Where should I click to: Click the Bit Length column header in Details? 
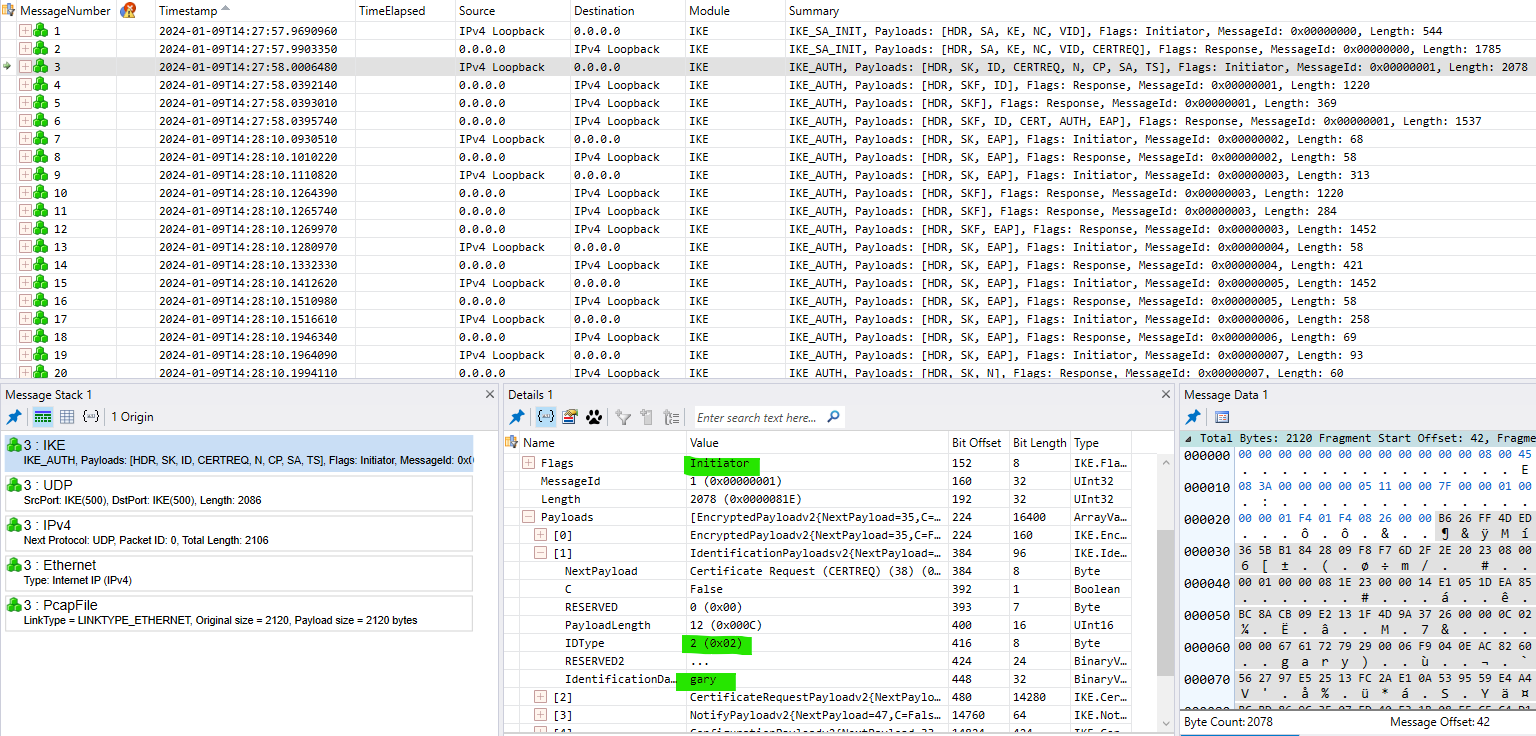tap(1039, 442)
